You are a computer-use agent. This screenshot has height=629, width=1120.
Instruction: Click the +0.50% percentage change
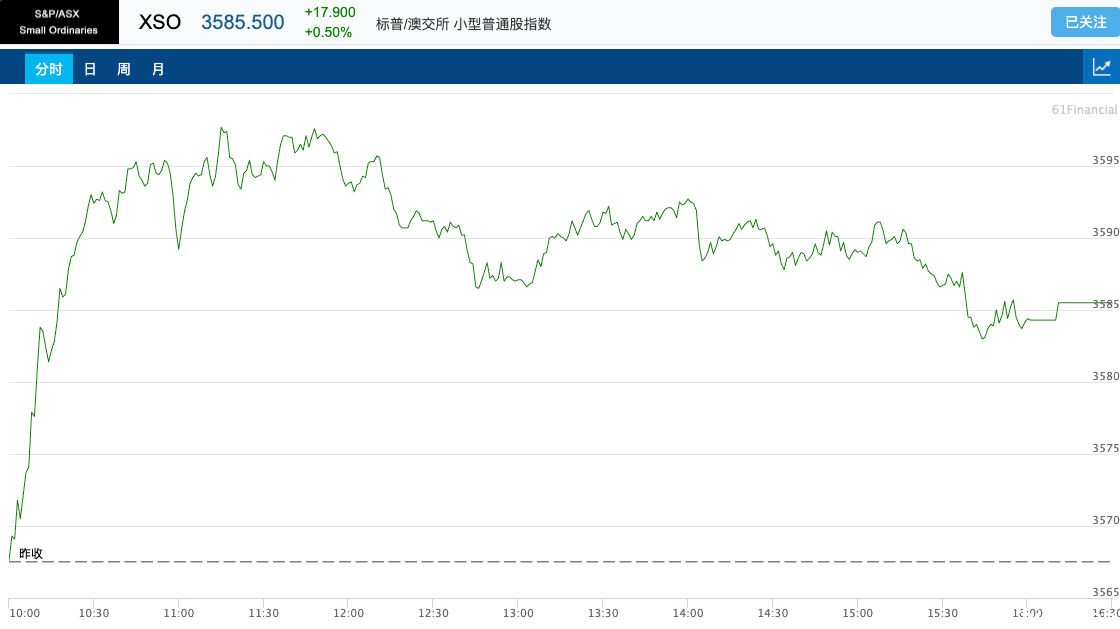(x=328, y=32)
